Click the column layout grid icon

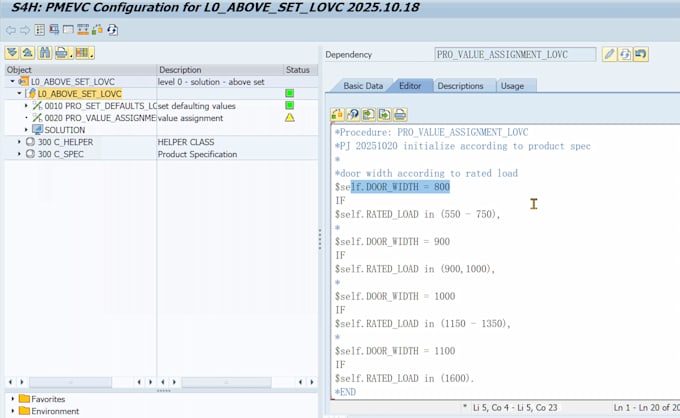click(x=82, y=53)
